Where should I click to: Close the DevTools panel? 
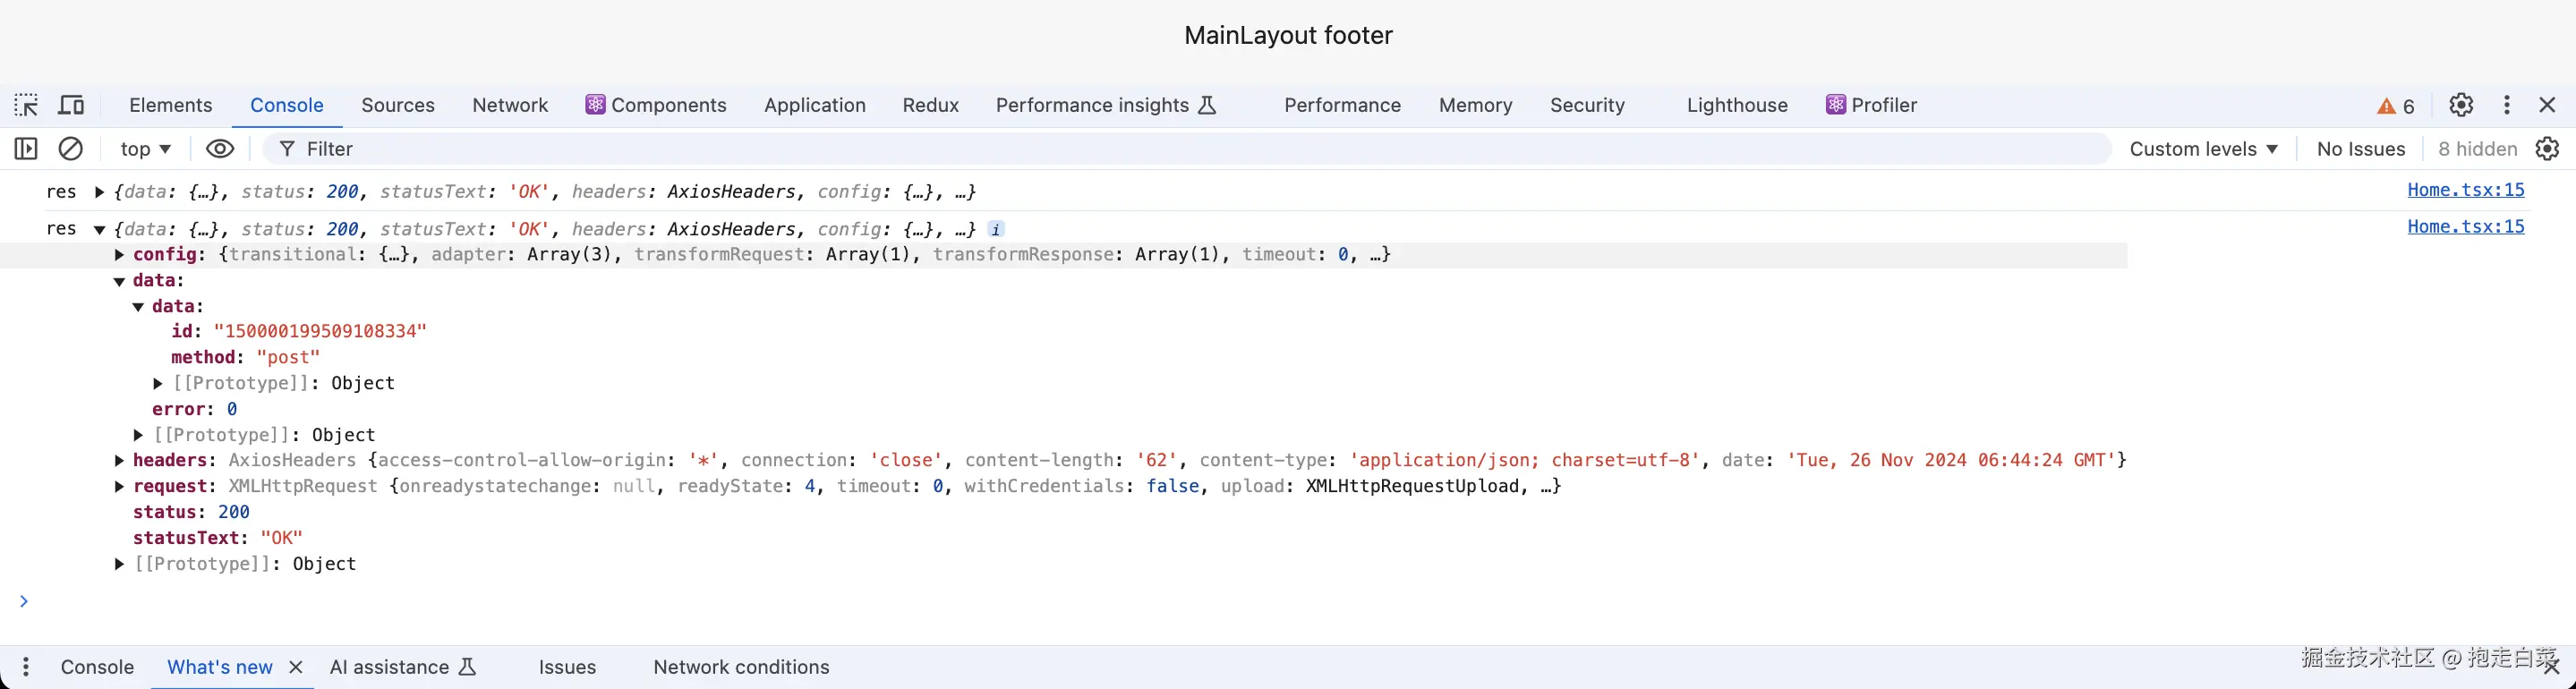point(2547,105)
